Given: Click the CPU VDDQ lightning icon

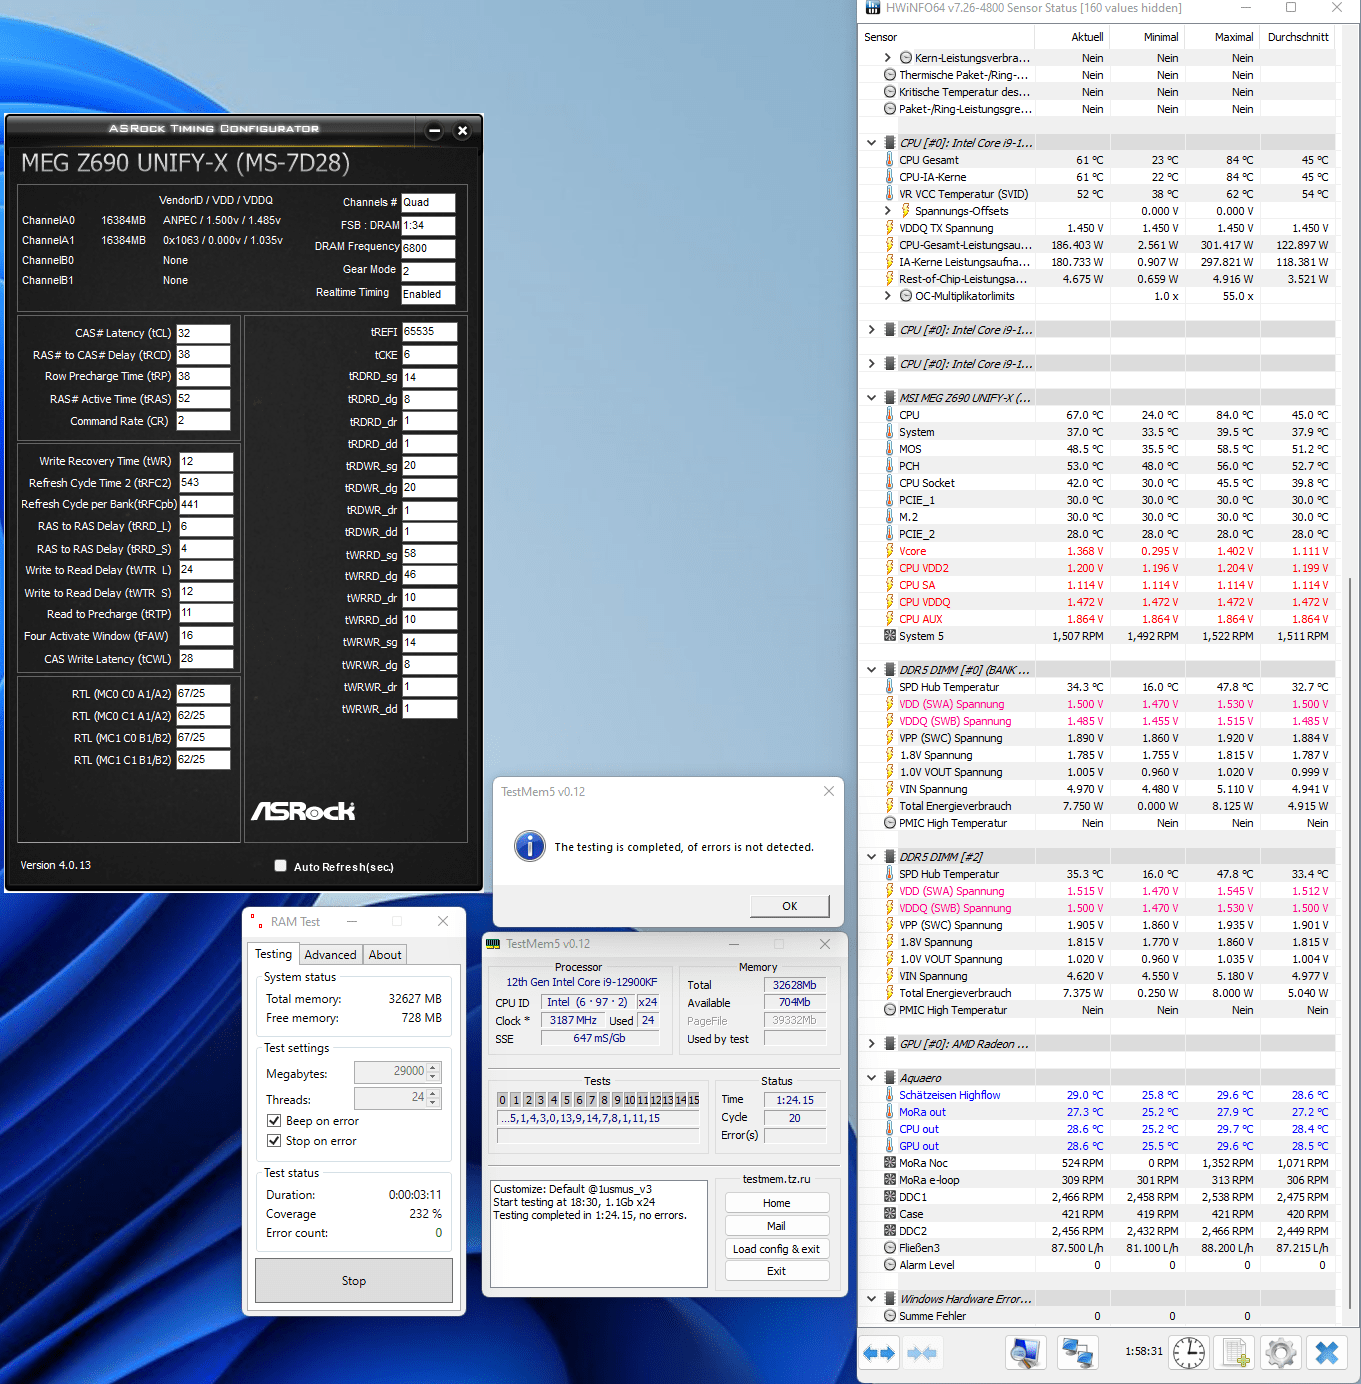Looking at the screenshot, I should tap(889, 601).
